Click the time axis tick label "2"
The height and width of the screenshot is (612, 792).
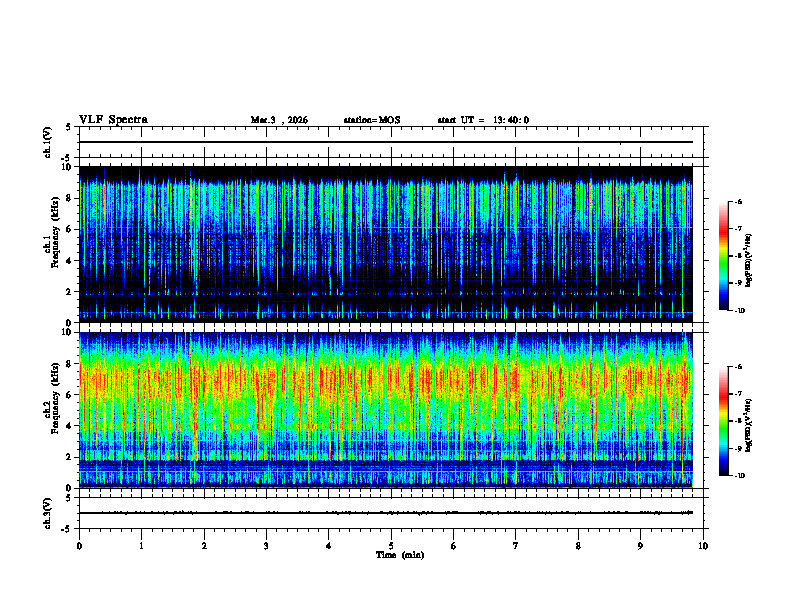(x=204, y=546)
